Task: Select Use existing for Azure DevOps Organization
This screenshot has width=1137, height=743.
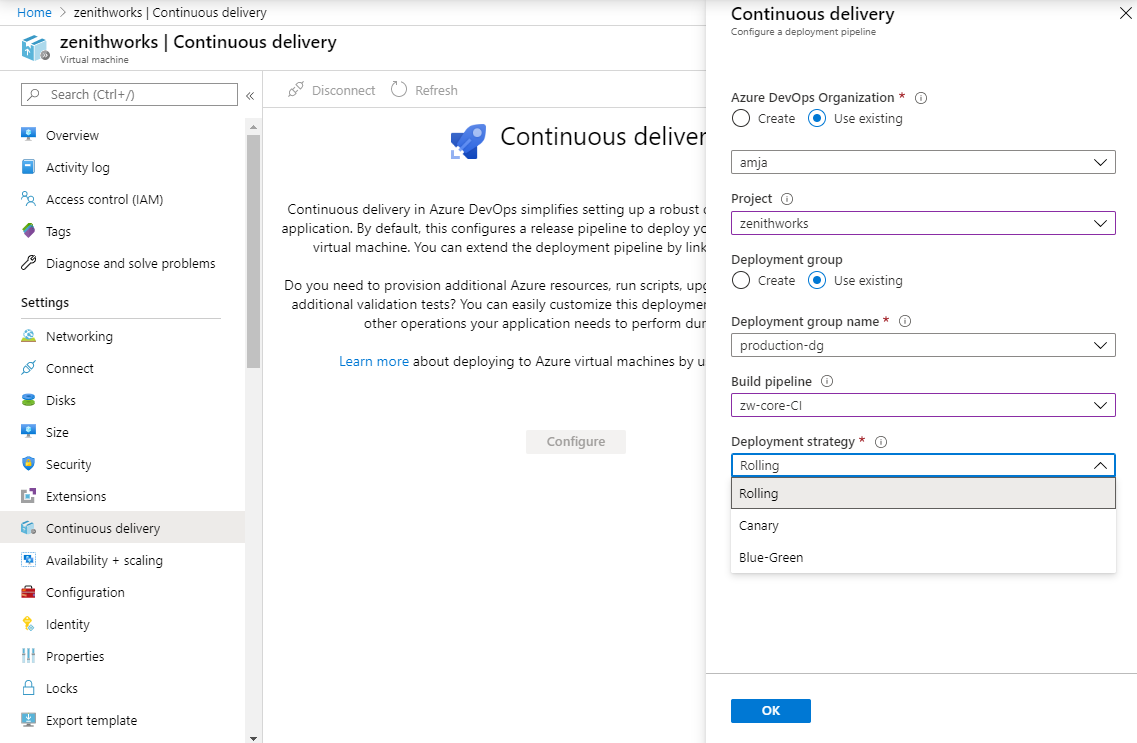Action: 817,118
